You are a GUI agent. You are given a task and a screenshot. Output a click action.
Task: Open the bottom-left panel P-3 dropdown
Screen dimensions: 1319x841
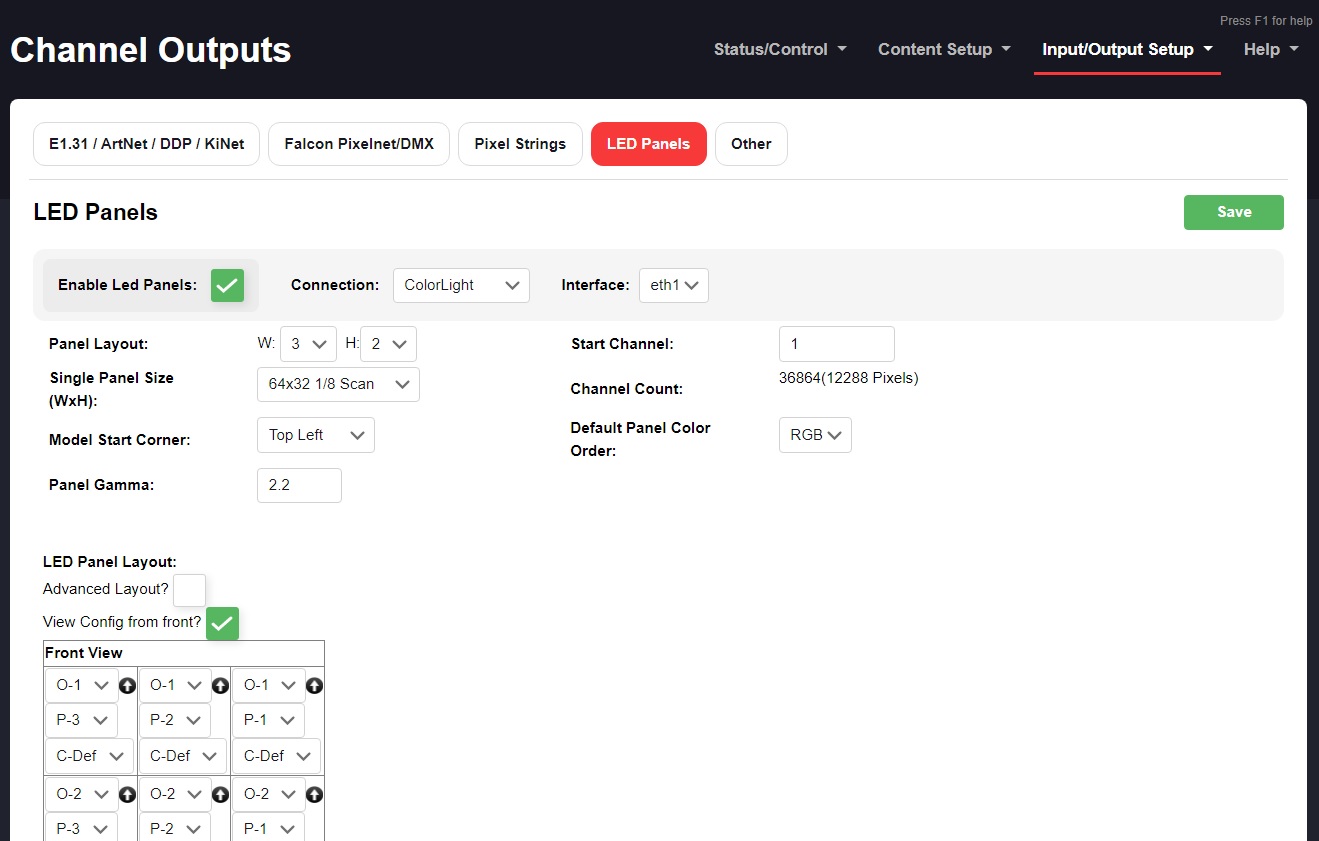[81, 828]
